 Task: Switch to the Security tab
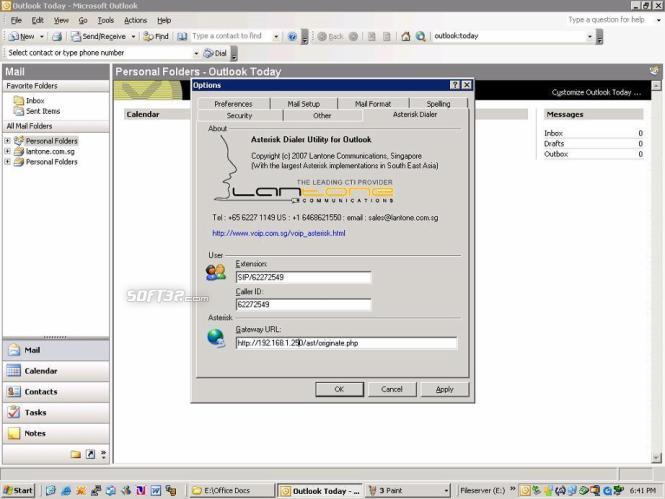(239, 115)
